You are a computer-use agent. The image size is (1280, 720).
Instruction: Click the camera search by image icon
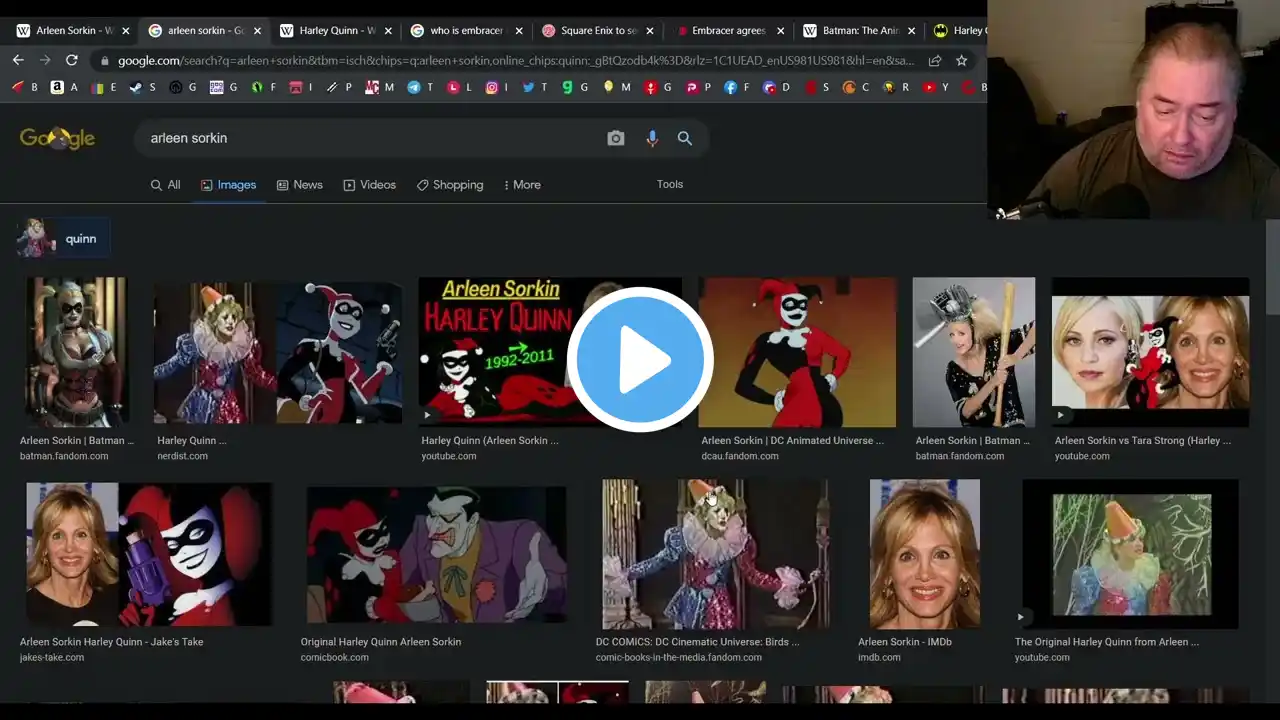tap(616, 139)
